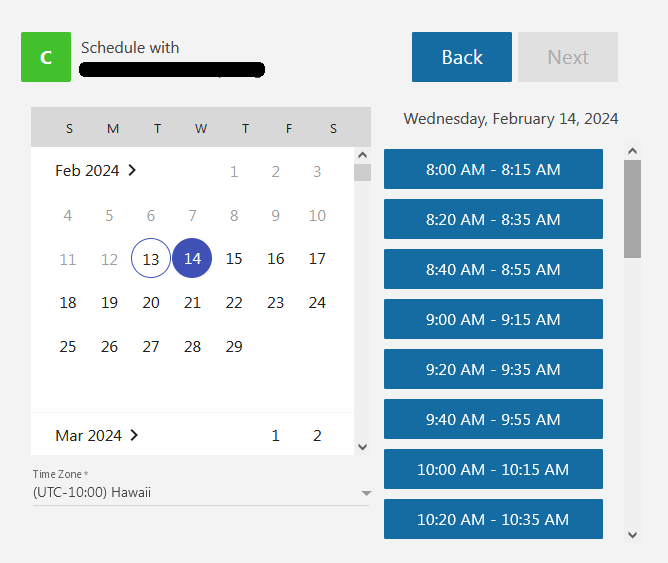Screen dimensions: 668x563
Task: Select the 9:00 AM - 9:15 AM slot
Action: [x=493, y=319]
